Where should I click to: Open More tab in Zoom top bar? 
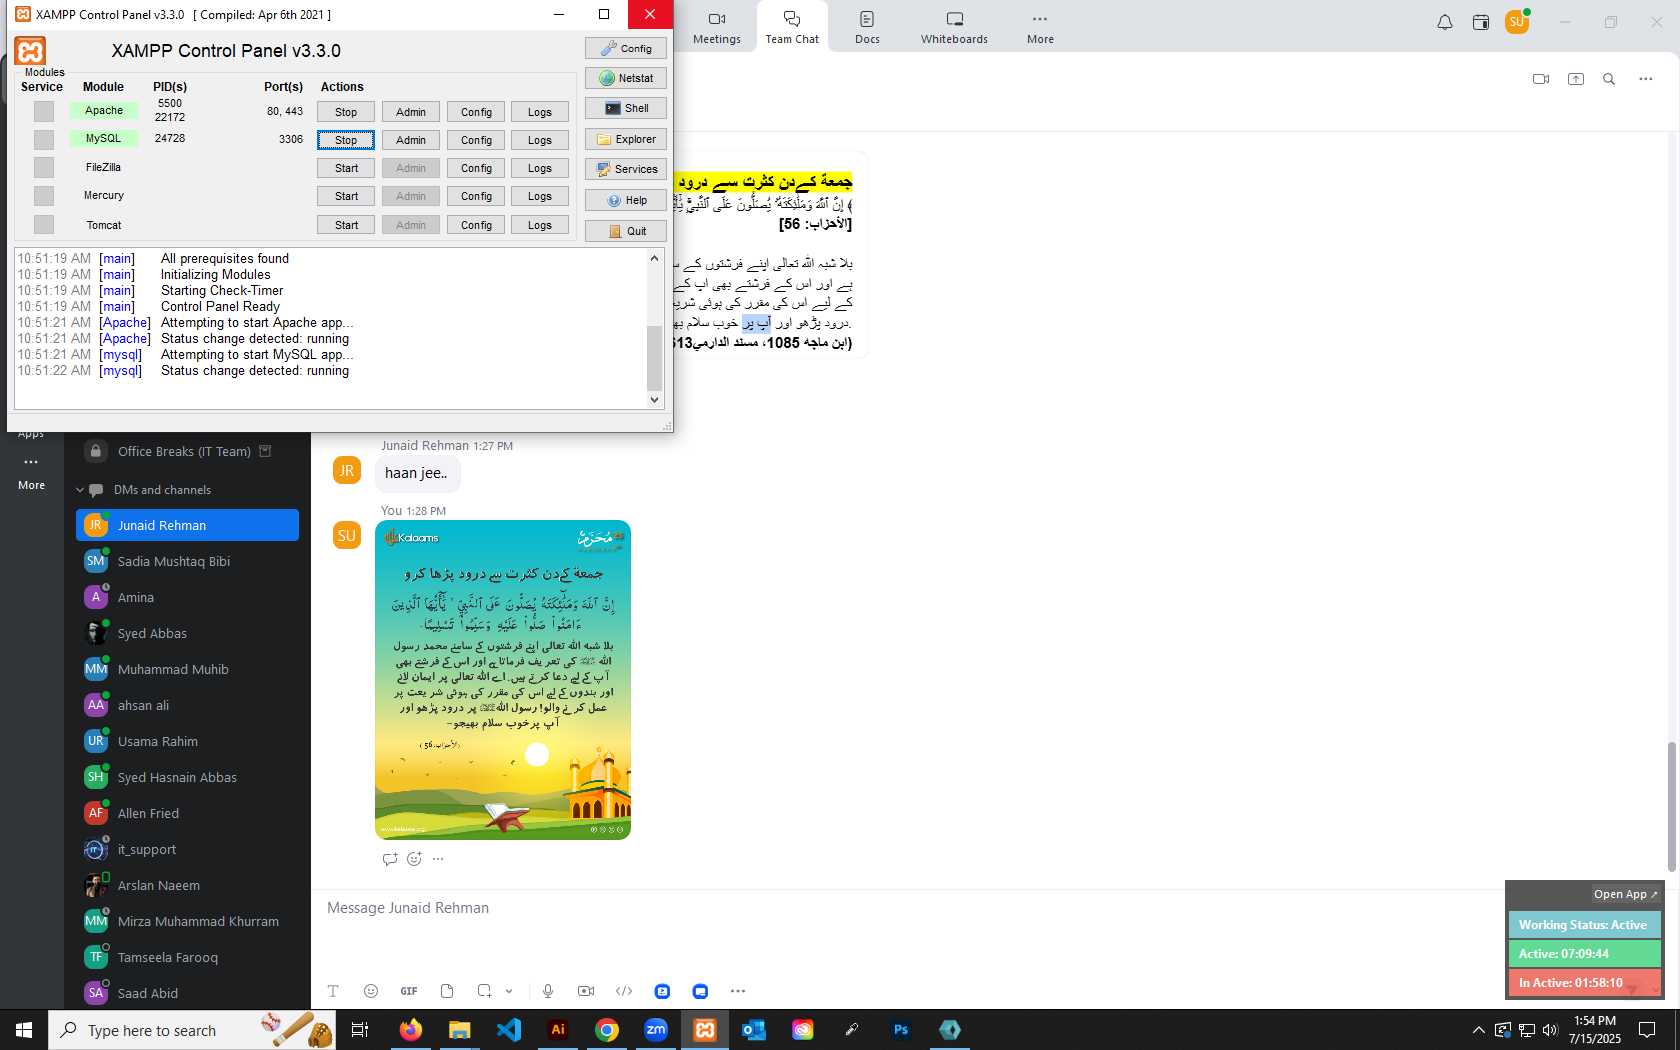pyautogui.click(x=1040, y=27)
